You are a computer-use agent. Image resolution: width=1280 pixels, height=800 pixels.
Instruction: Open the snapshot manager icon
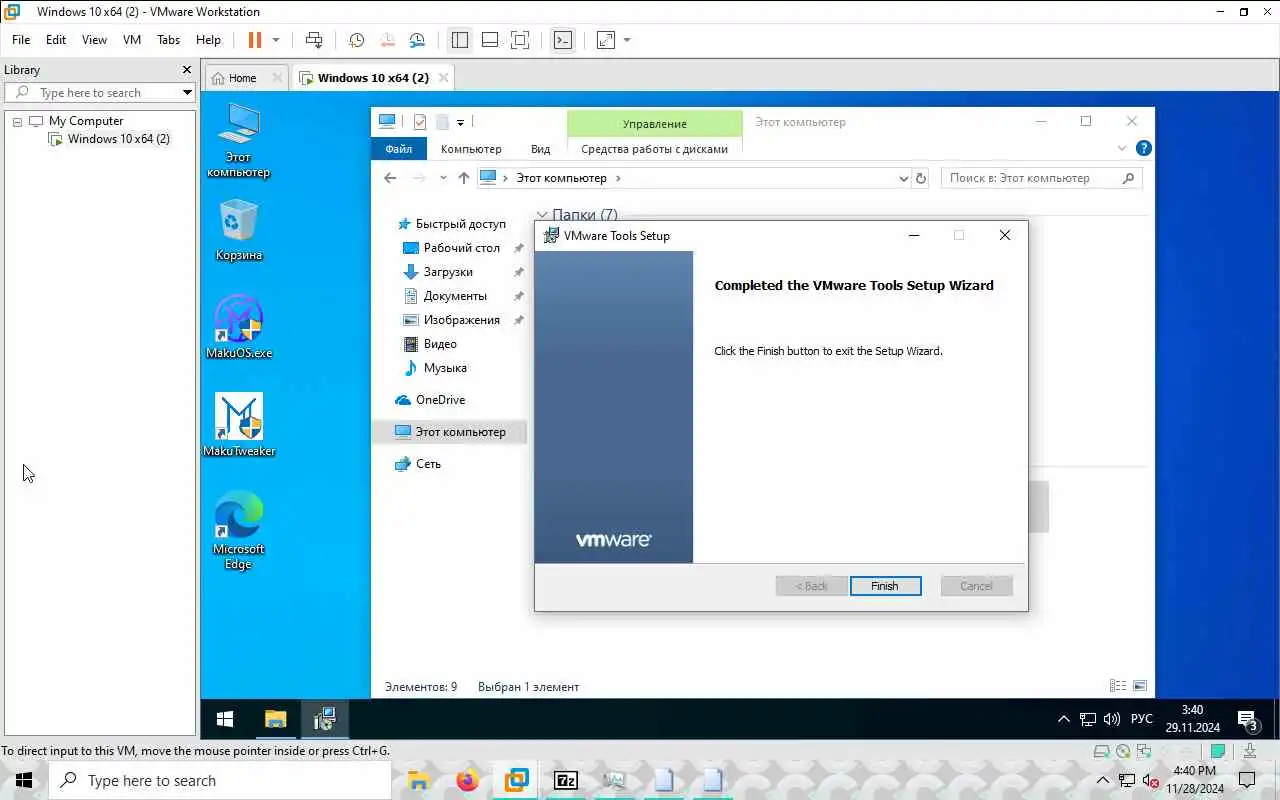tap(417, 40)
